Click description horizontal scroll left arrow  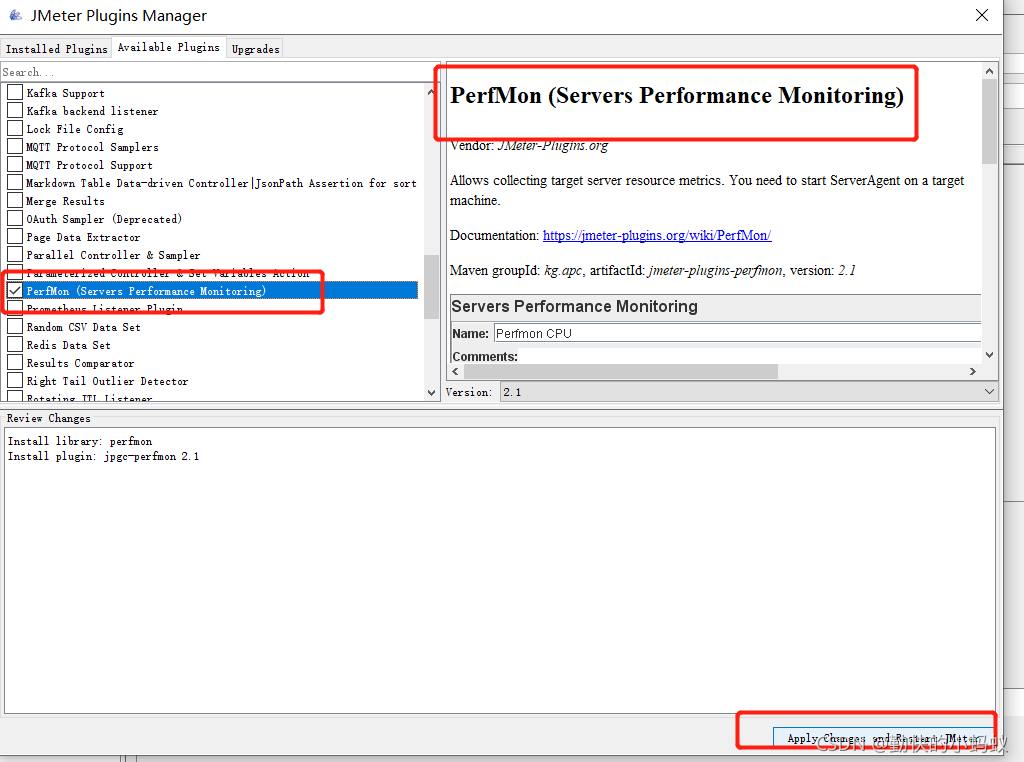455,371
